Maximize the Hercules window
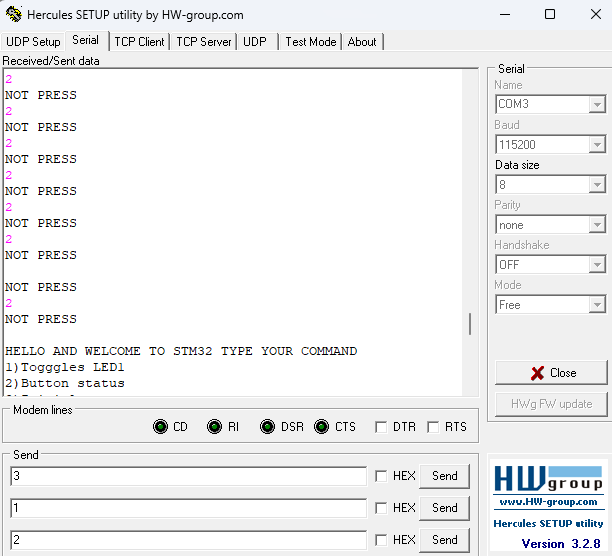 [550, 14]
